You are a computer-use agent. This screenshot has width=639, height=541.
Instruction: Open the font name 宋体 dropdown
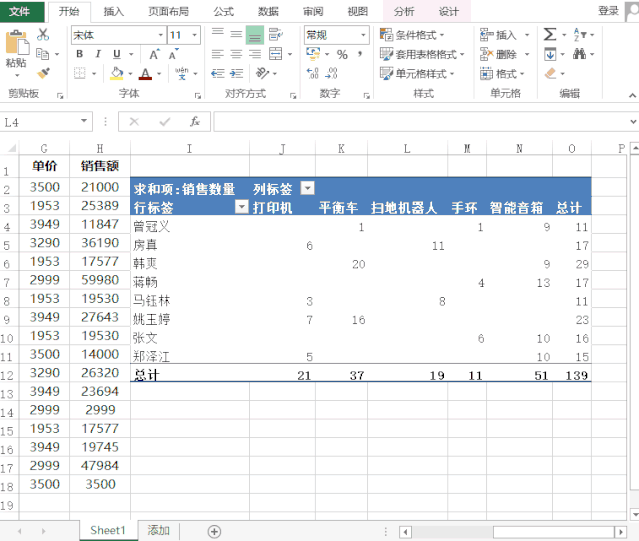pos(161,35)
